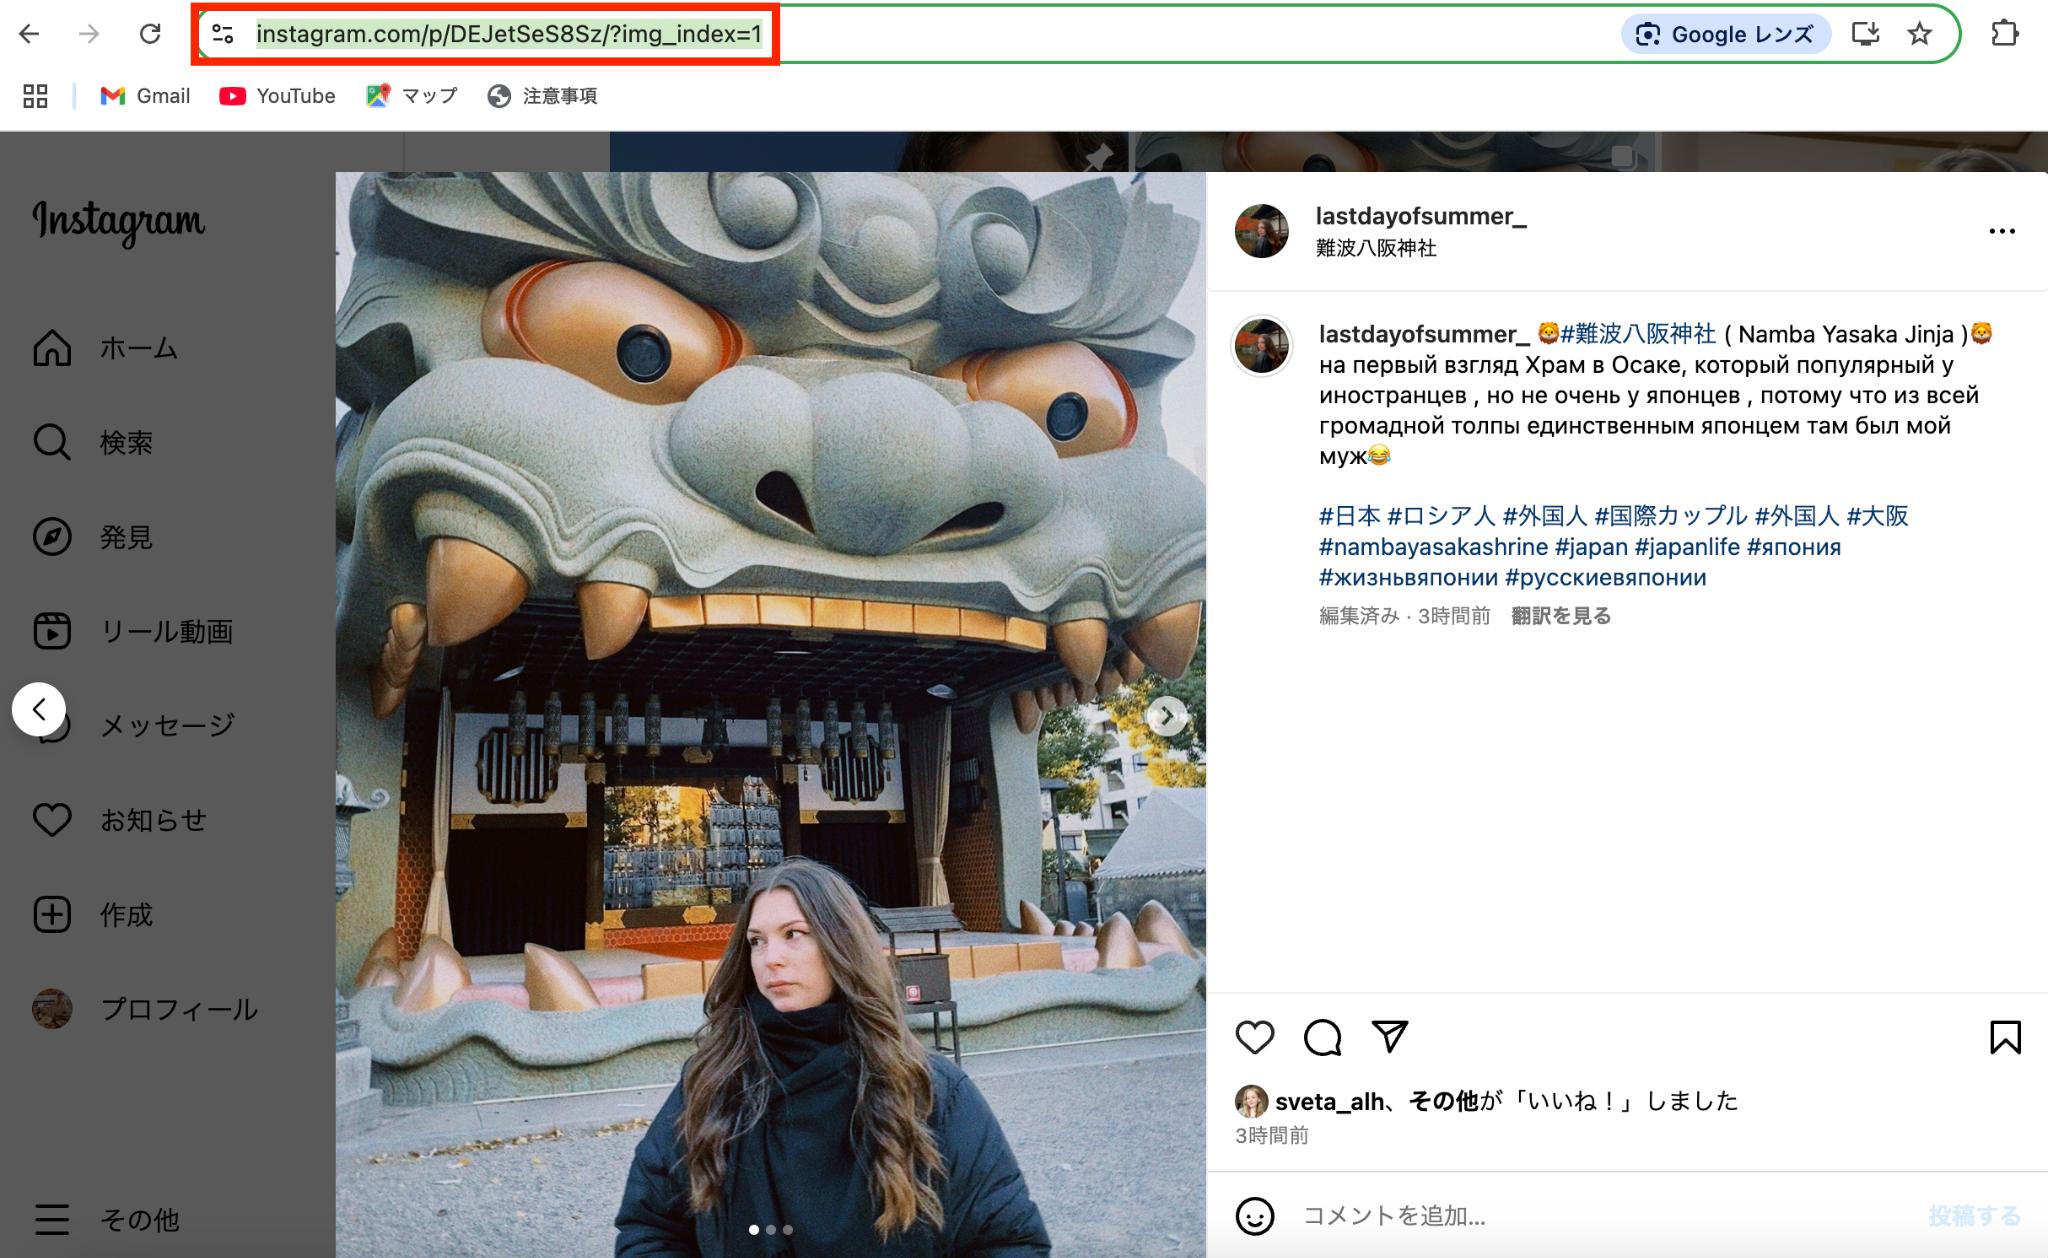
Task: Open Google レンズ search
Action: coord(1726,34)
